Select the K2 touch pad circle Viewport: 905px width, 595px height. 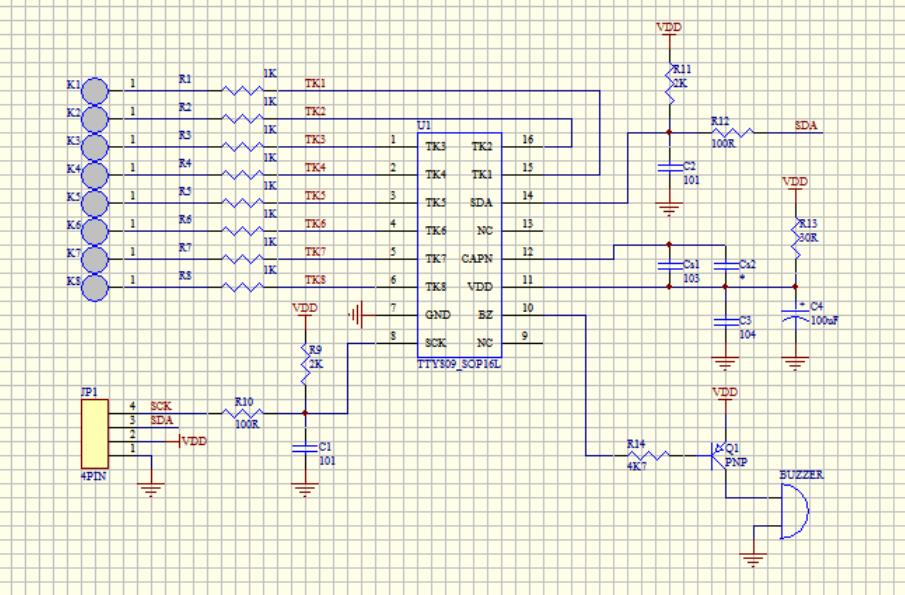click(95, 119)
